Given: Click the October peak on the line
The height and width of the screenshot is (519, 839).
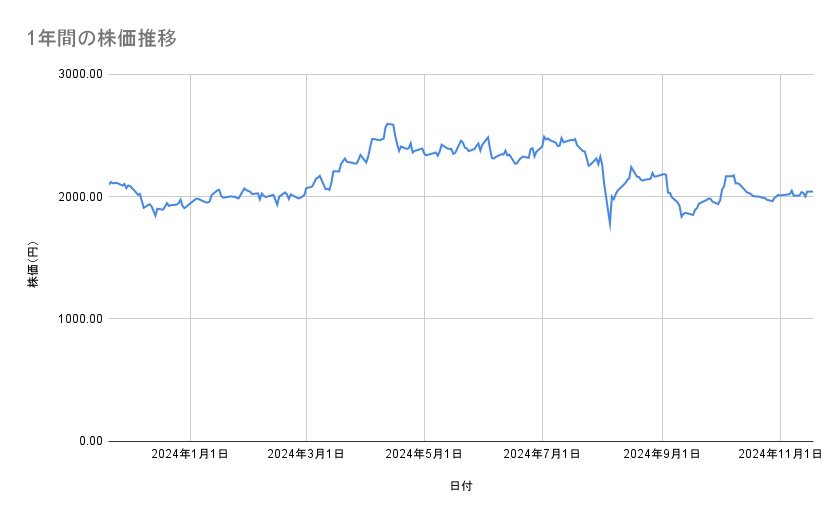Looking at the screenshot, I should tap(729, 176).
